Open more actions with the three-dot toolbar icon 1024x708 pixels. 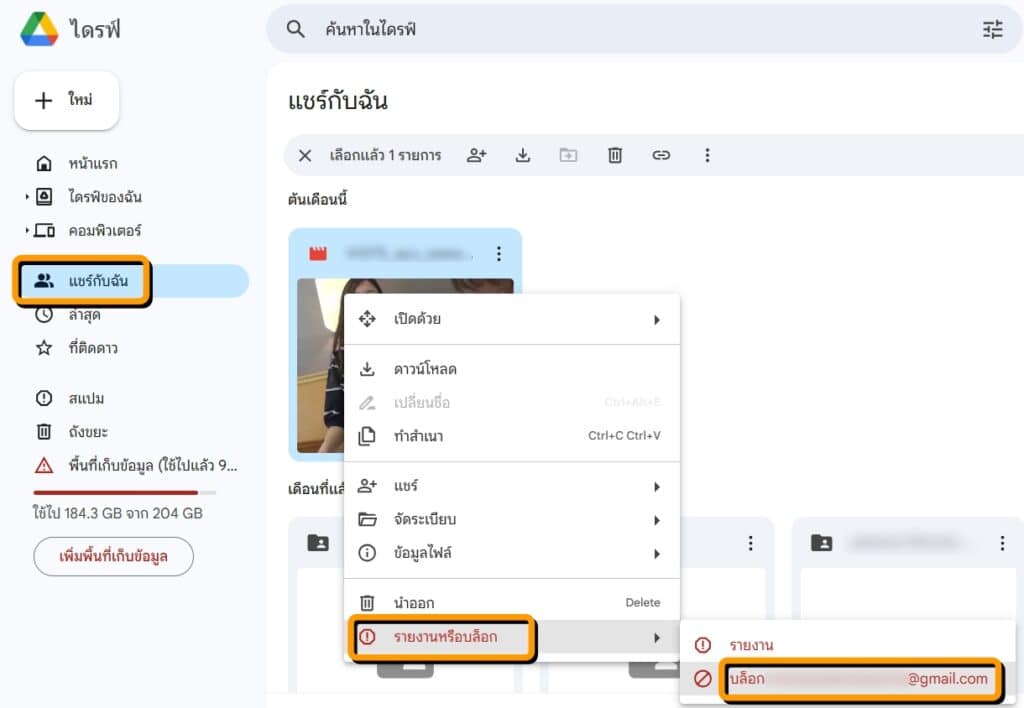pos(707,155)
